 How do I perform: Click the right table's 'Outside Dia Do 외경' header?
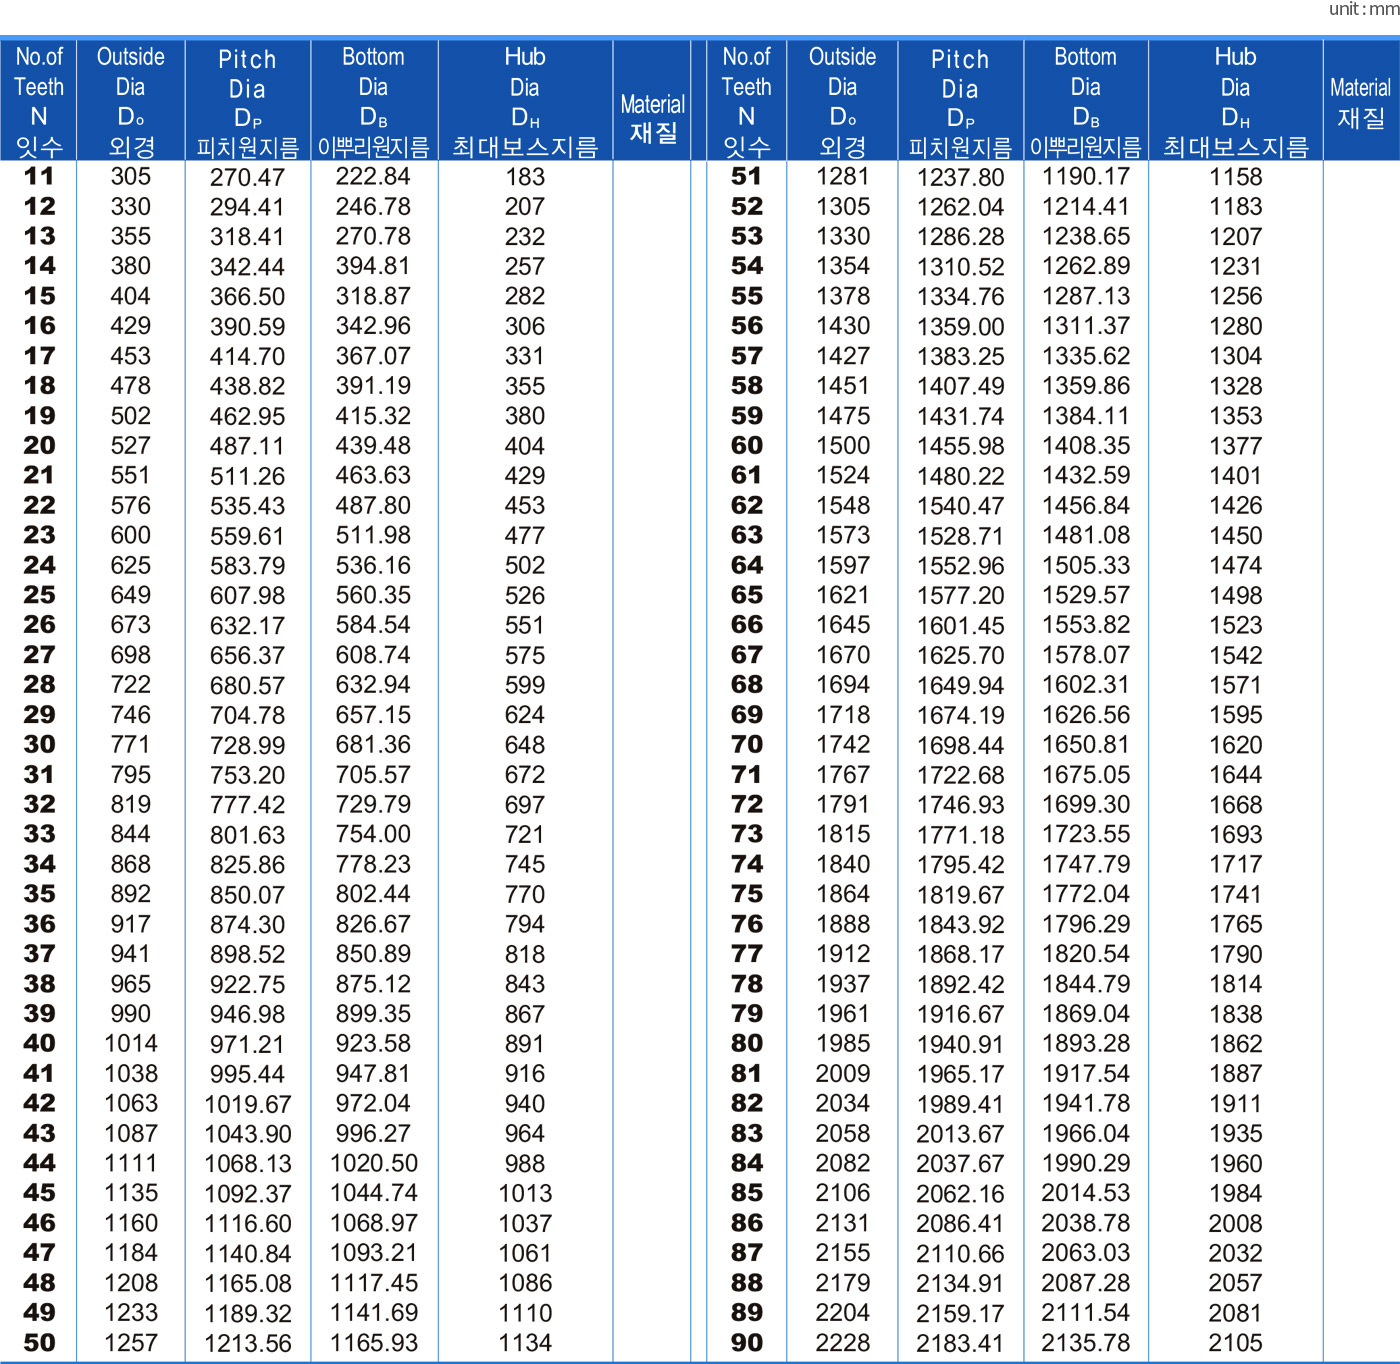pos(843,101)
